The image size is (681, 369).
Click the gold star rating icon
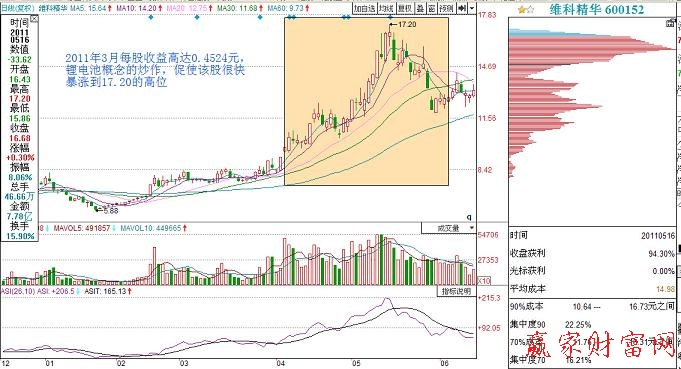click(522, 10)
